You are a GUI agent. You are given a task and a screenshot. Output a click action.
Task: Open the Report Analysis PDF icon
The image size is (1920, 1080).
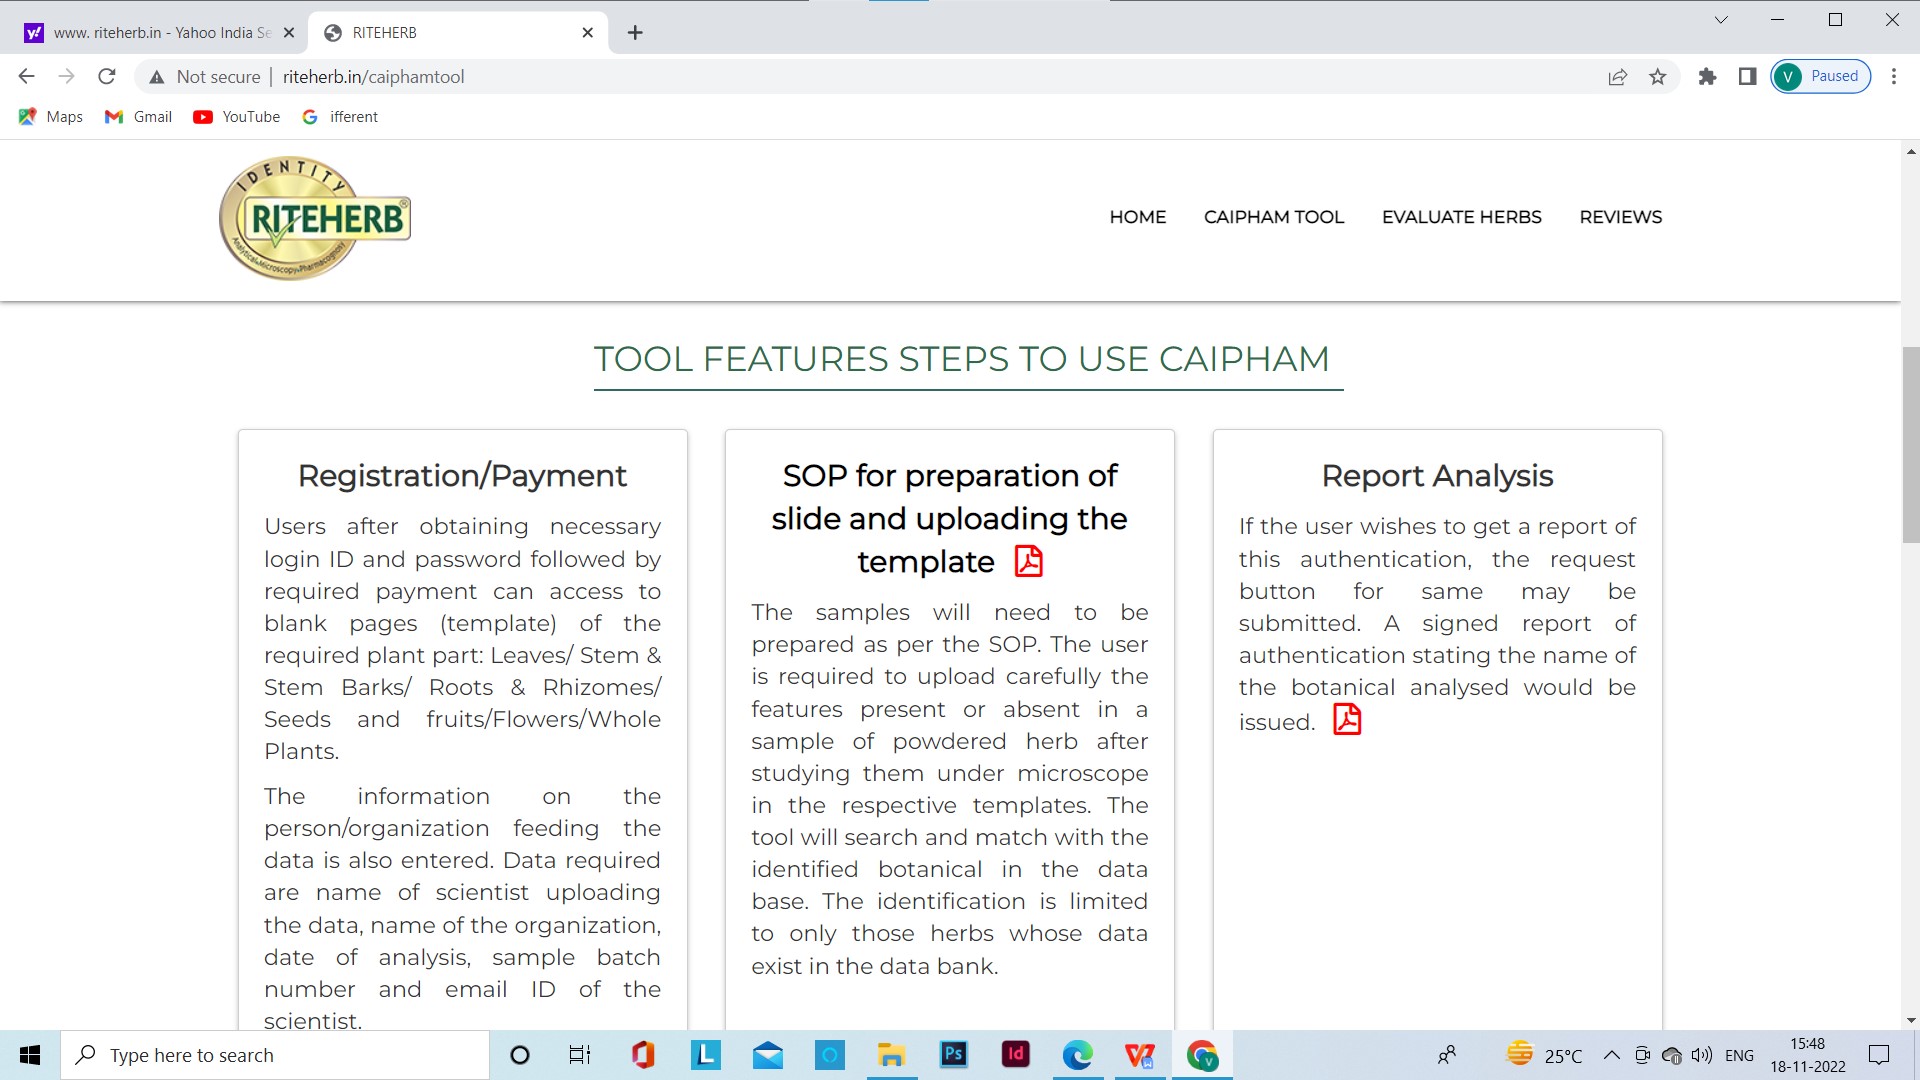[x=1347, y=719]
